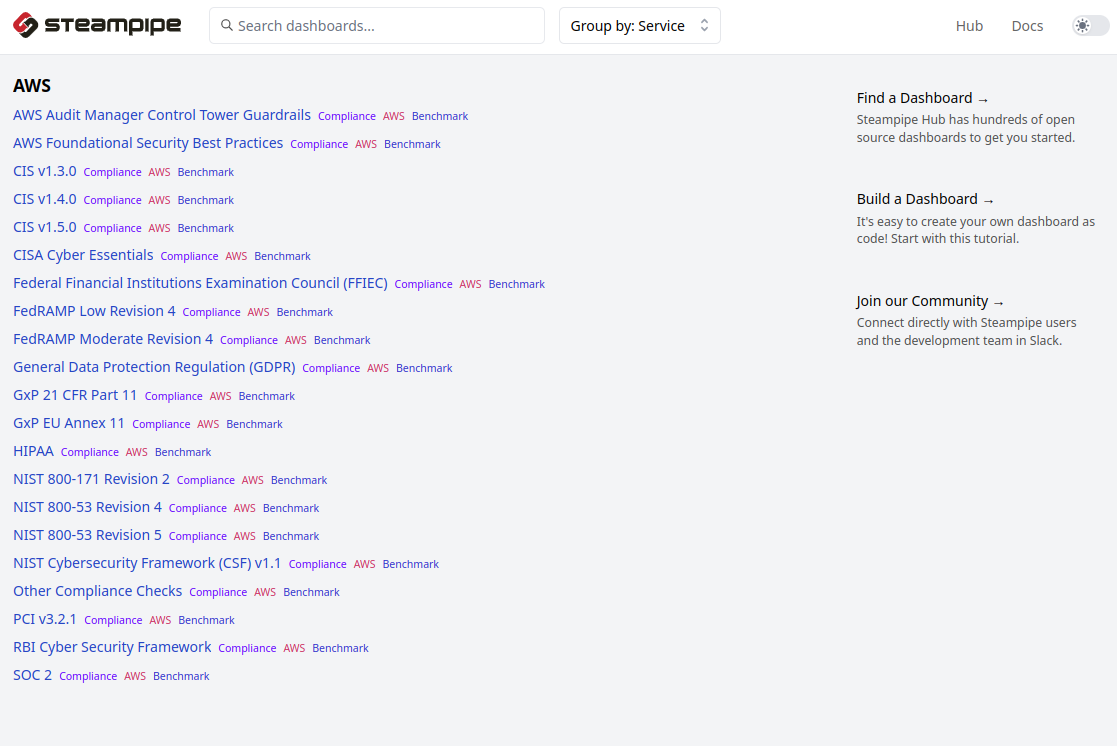
Task: Select the AWS tag next to SOC 2
Action: pyautogui.click(x=135, y=675)
